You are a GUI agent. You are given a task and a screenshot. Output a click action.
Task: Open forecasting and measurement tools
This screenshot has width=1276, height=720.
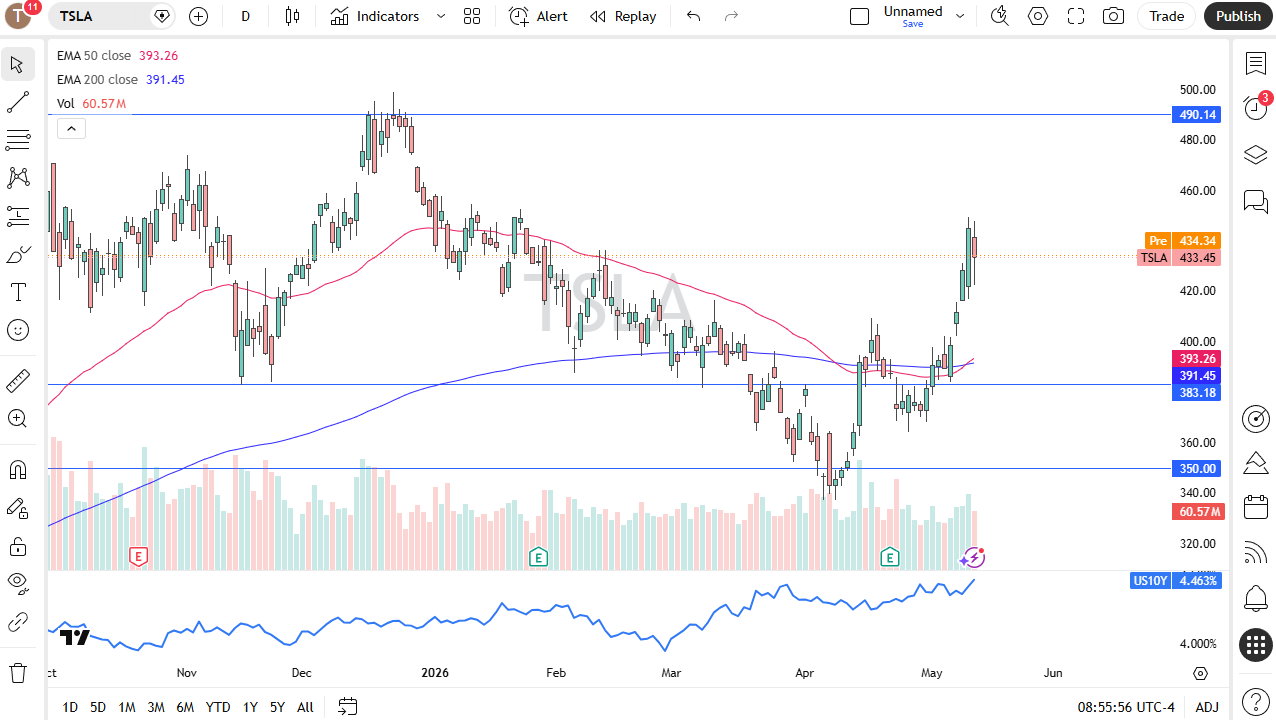coord(17,216)
